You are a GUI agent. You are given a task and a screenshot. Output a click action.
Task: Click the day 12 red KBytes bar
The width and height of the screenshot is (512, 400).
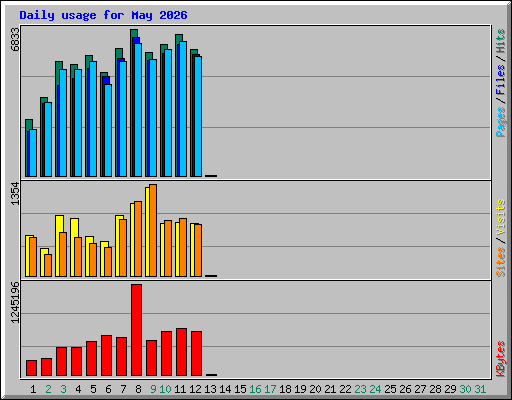(x=197, y=354)
